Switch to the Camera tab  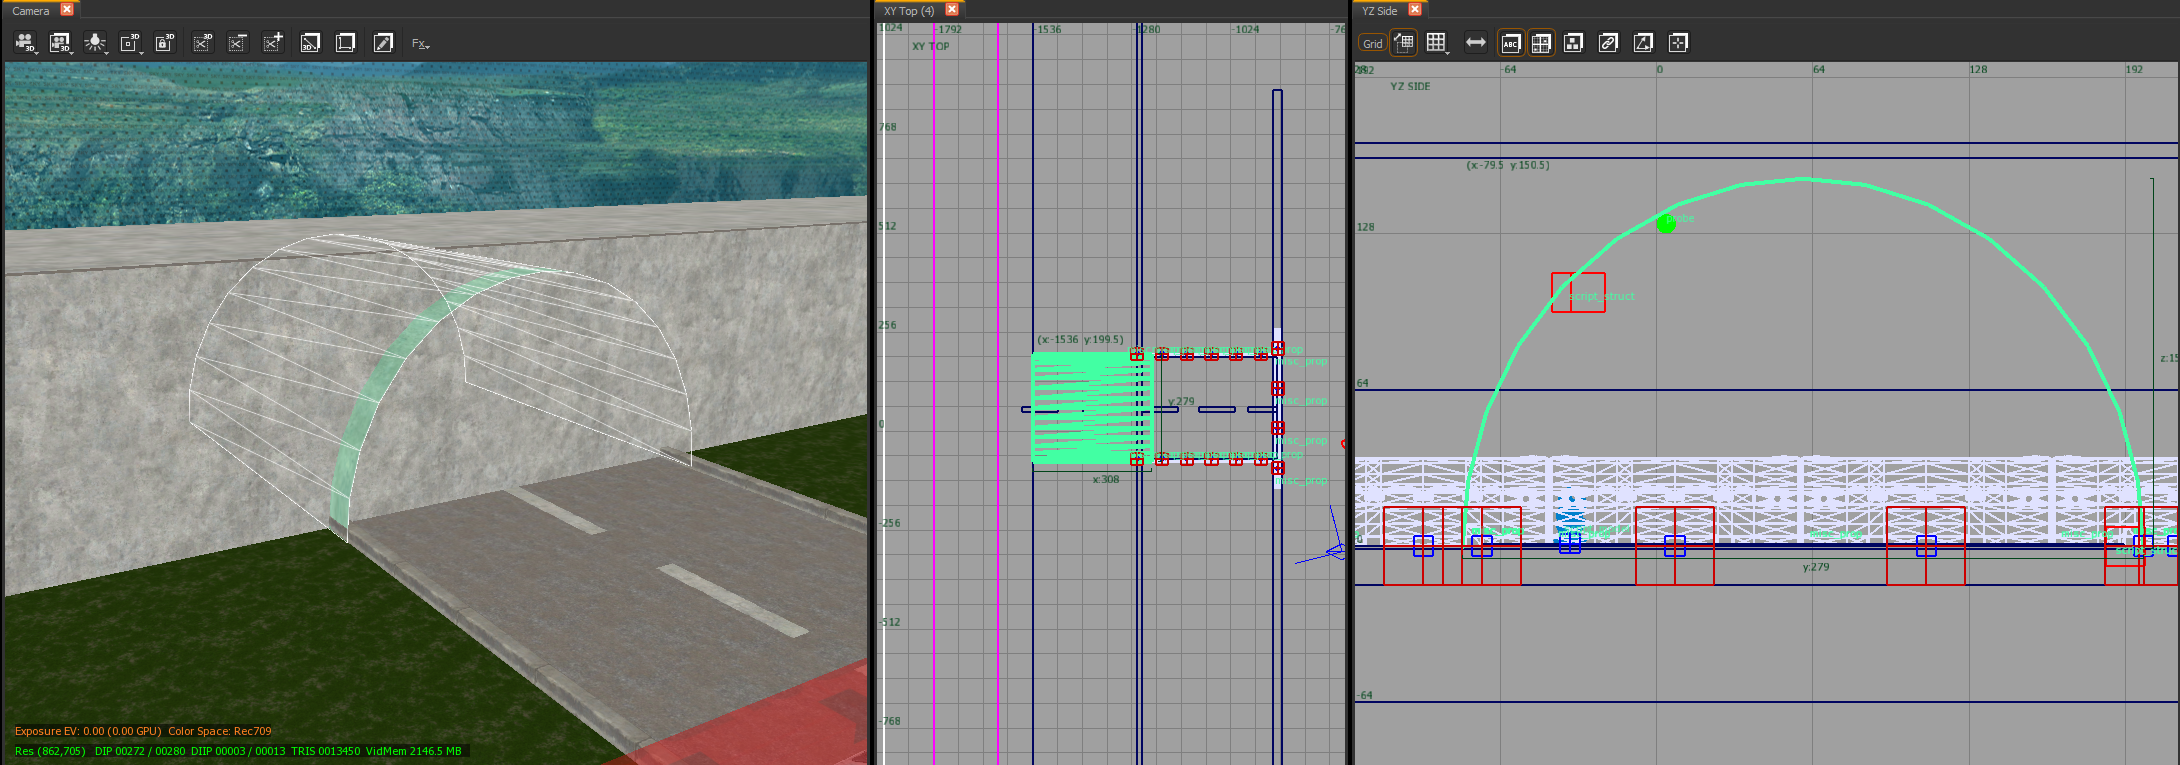pyautogui.click(x=31, y=10)
